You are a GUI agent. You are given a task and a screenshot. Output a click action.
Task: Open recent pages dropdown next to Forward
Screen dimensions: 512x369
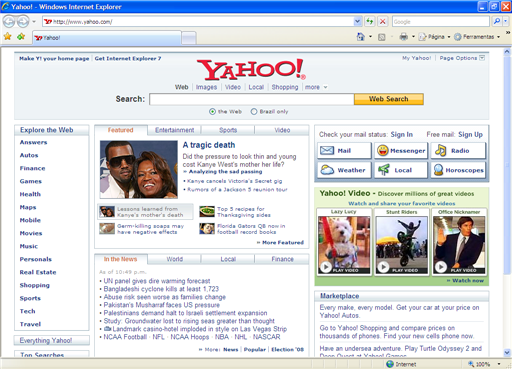click(34, 22)
